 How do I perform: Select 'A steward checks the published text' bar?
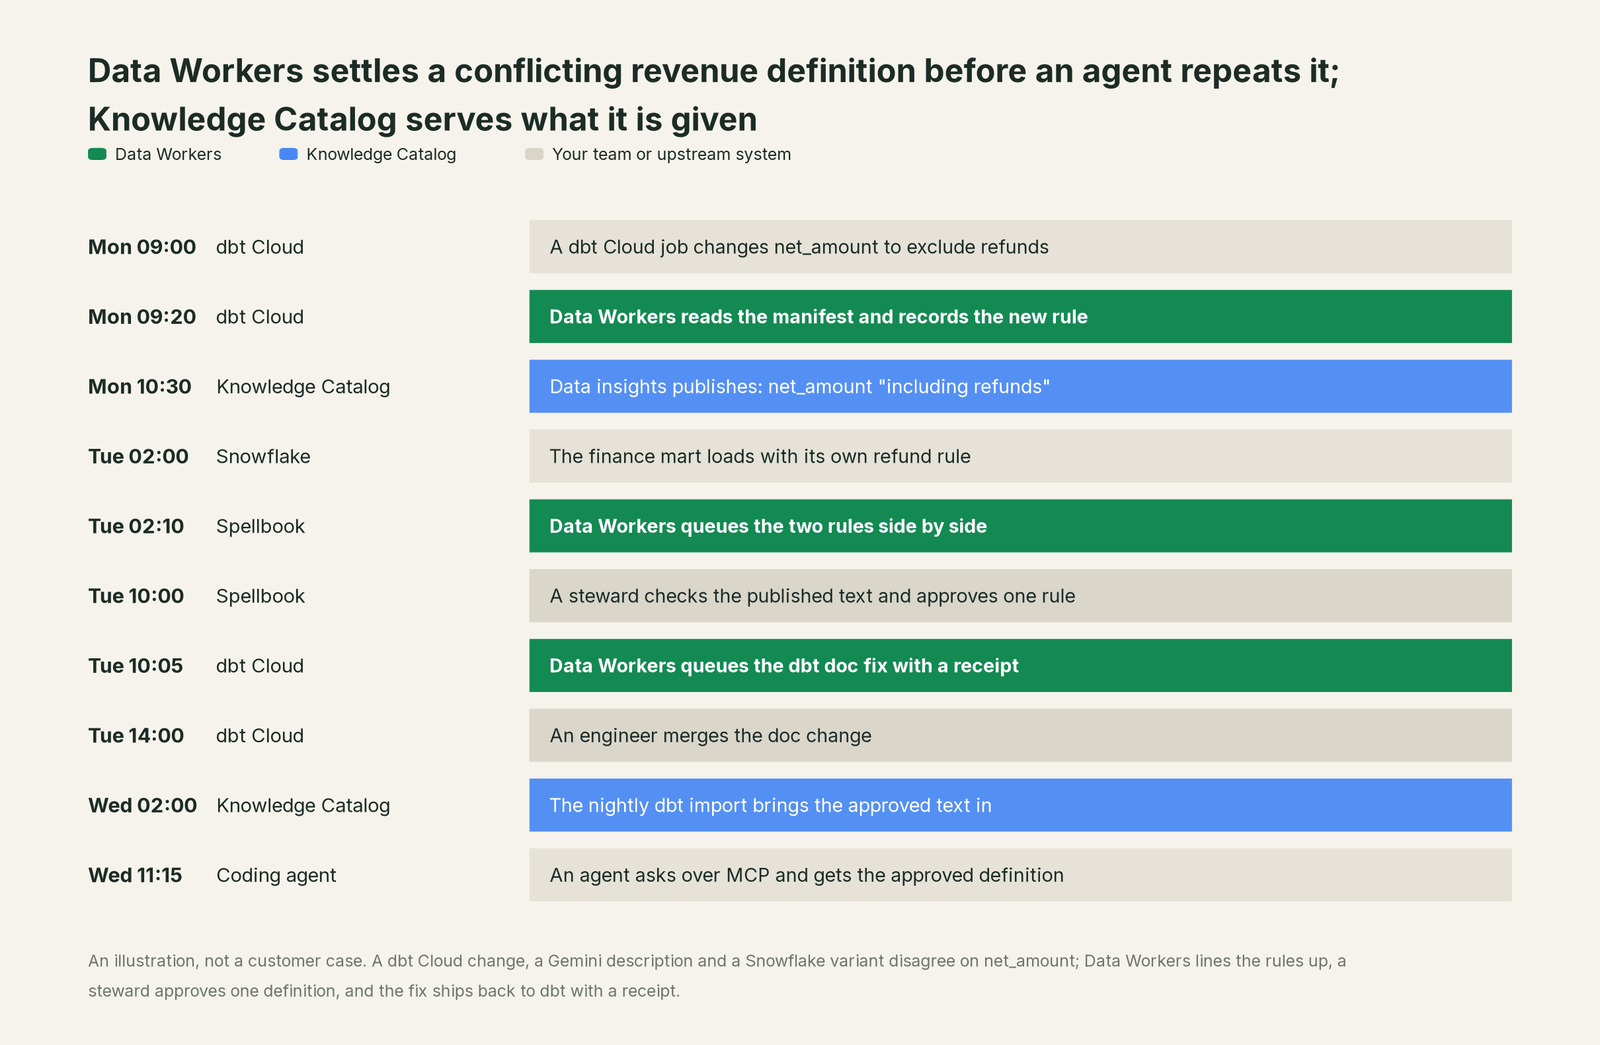click(1020, 596)
